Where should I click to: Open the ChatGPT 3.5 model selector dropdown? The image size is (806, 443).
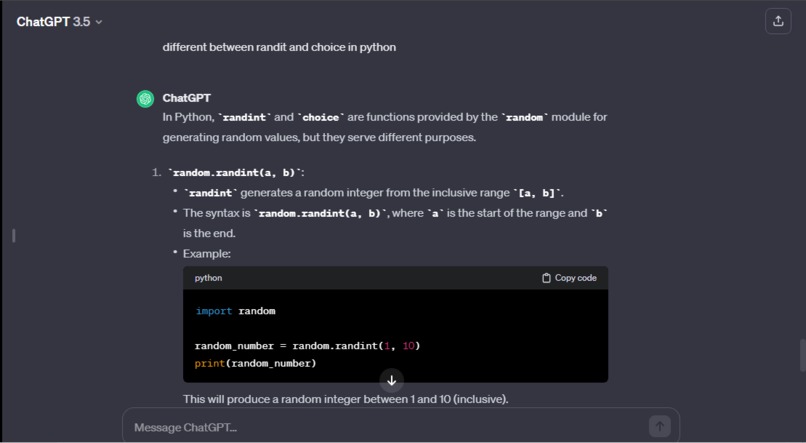click(x=59, y=22)
